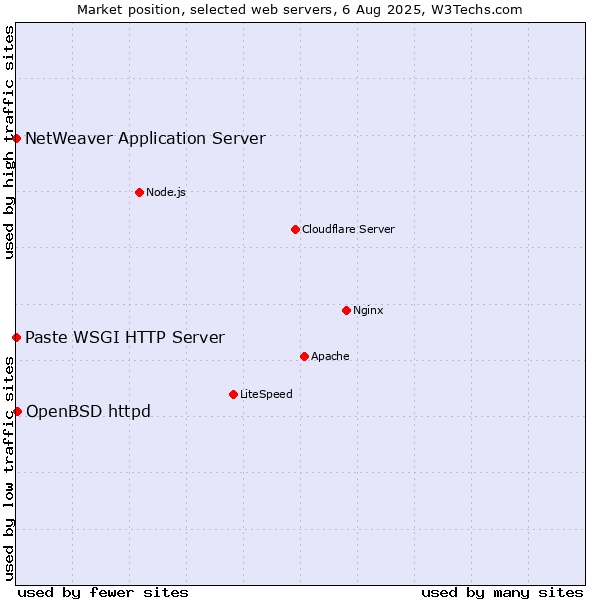Click the LiteSpeed red marker

tap(234, 395)
